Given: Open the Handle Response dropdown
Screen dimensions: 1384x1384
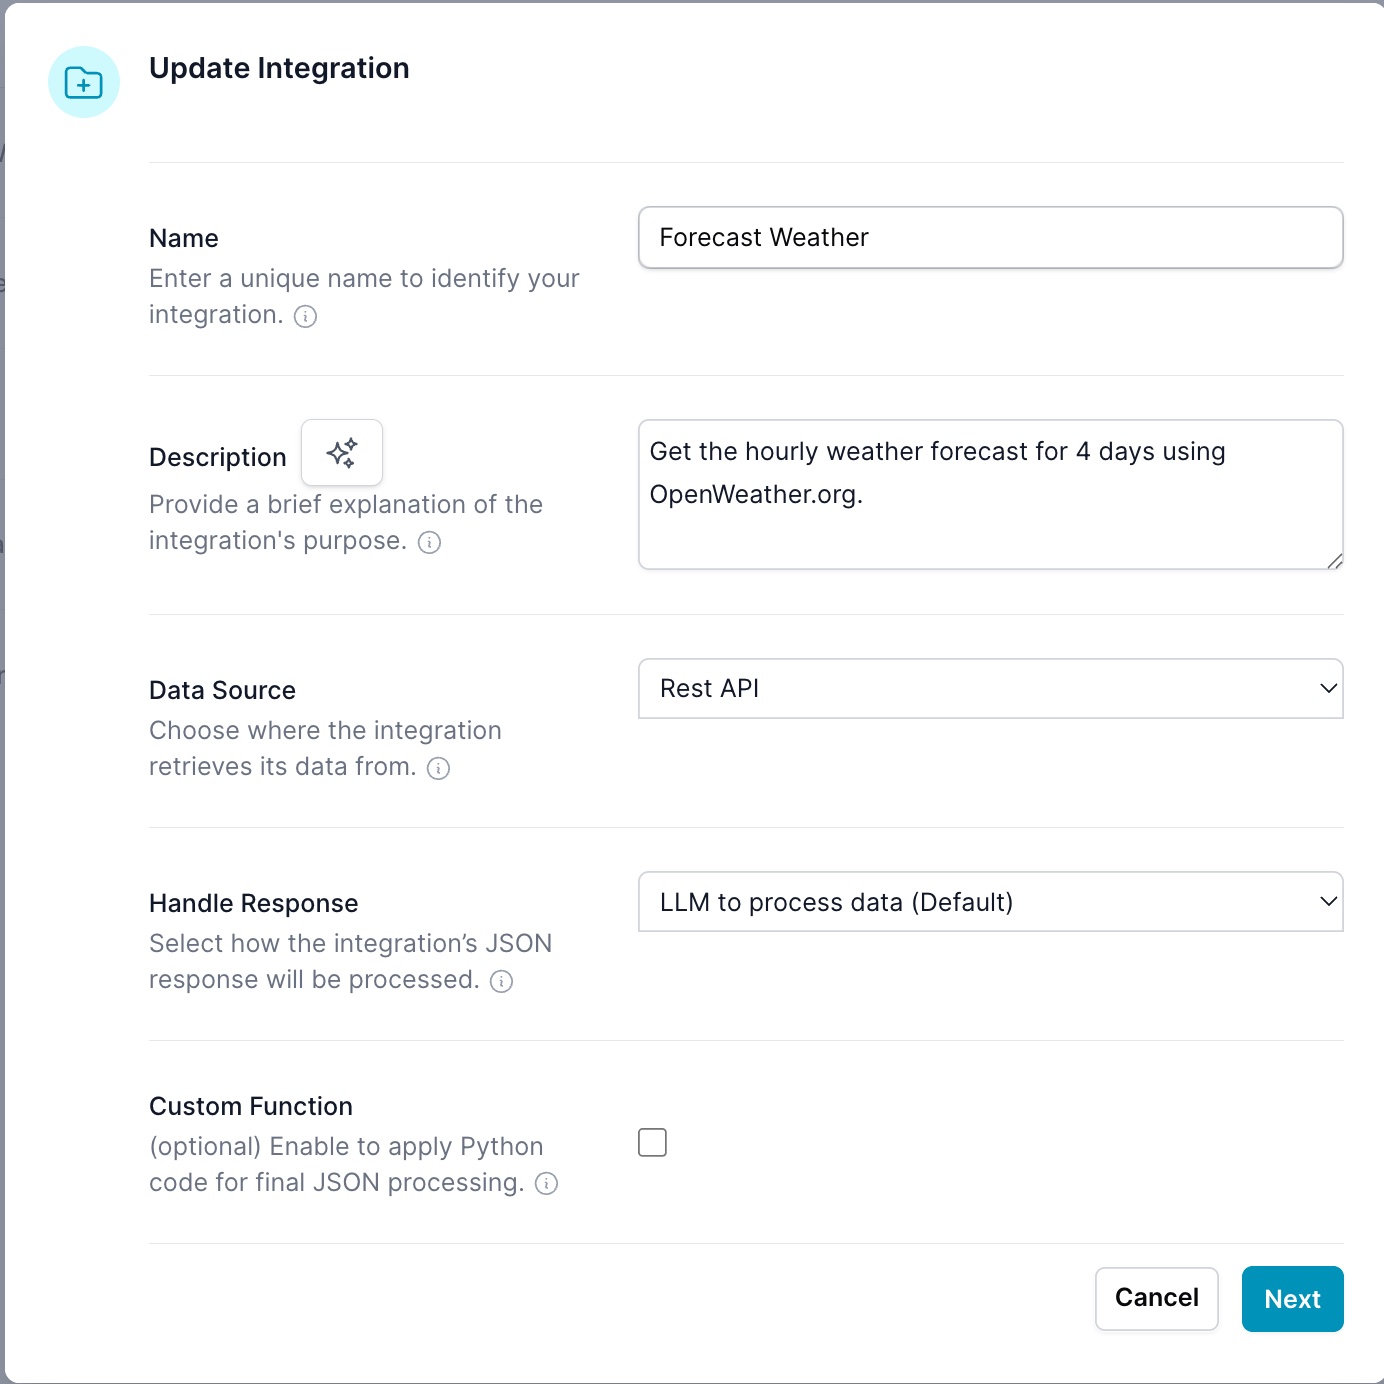Looking at the screenshot, I should (990, 901).
